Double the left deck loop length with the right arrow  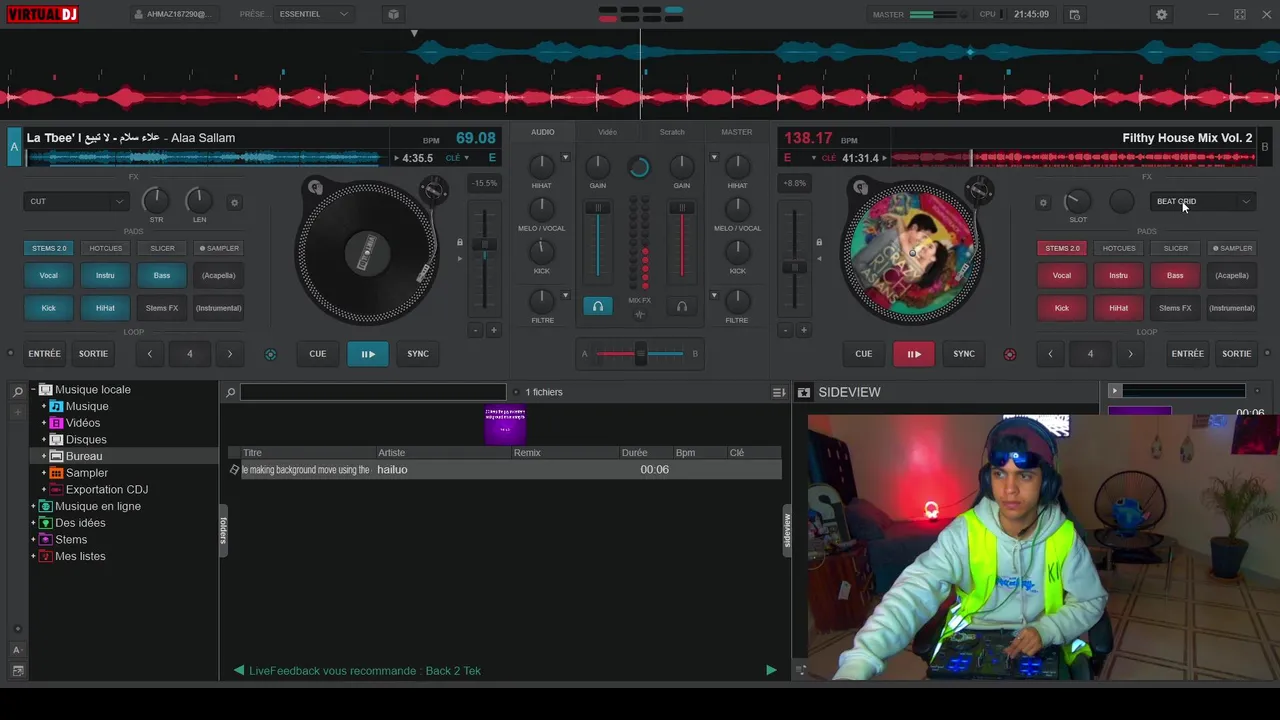230,353
